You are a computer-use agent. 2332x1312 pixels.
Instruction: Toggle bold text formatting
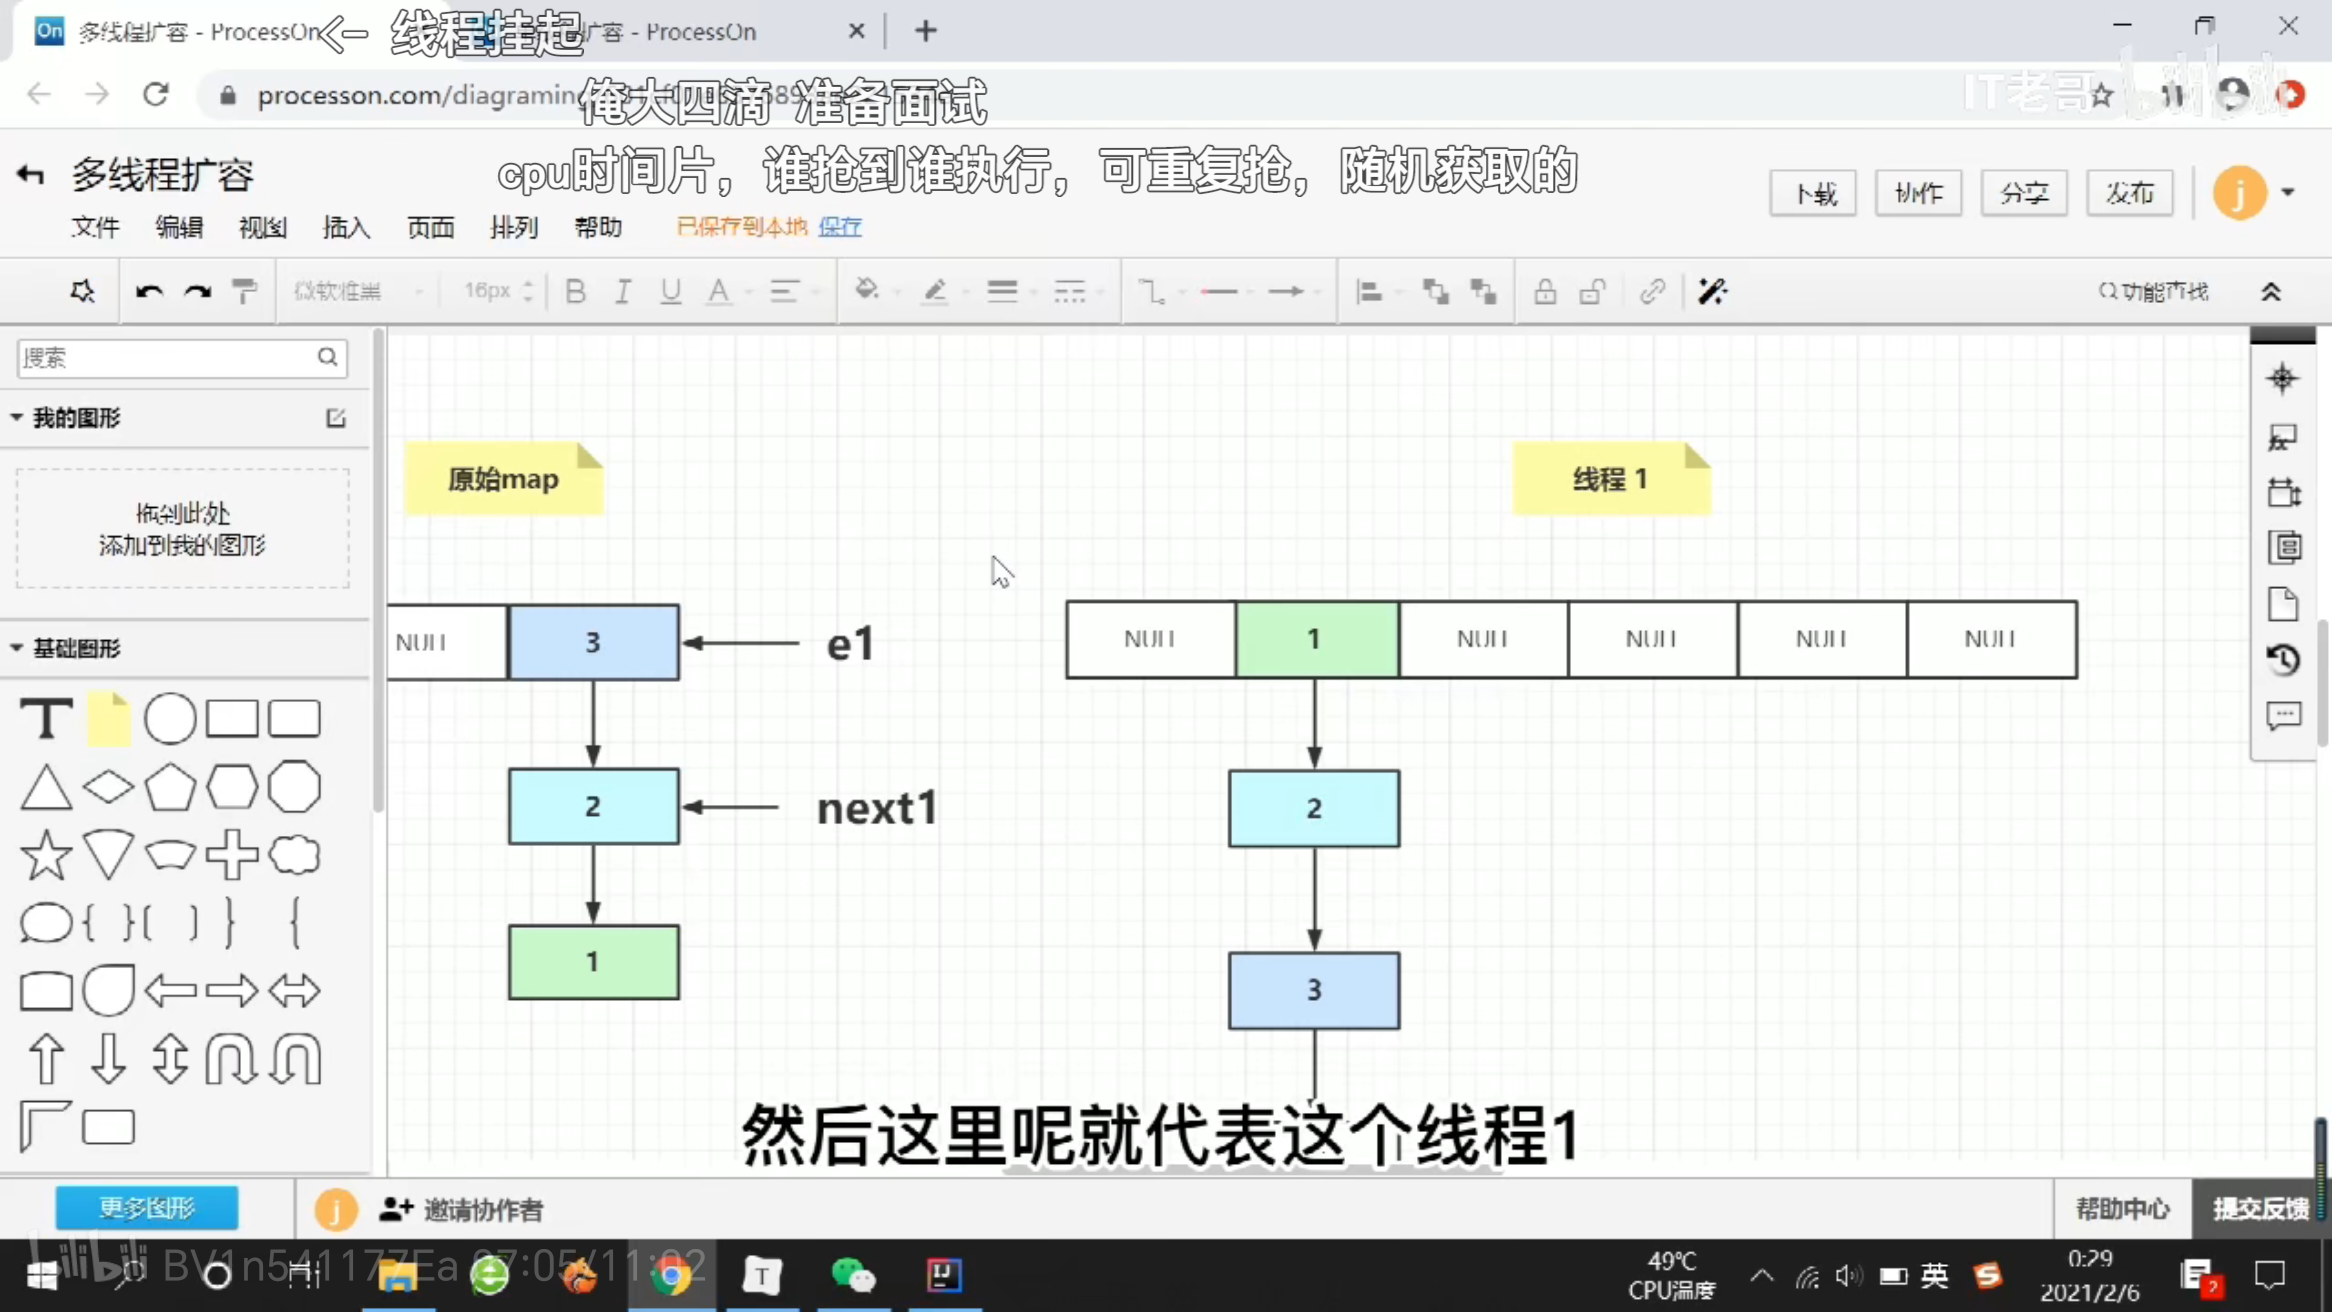click(575, 291)
